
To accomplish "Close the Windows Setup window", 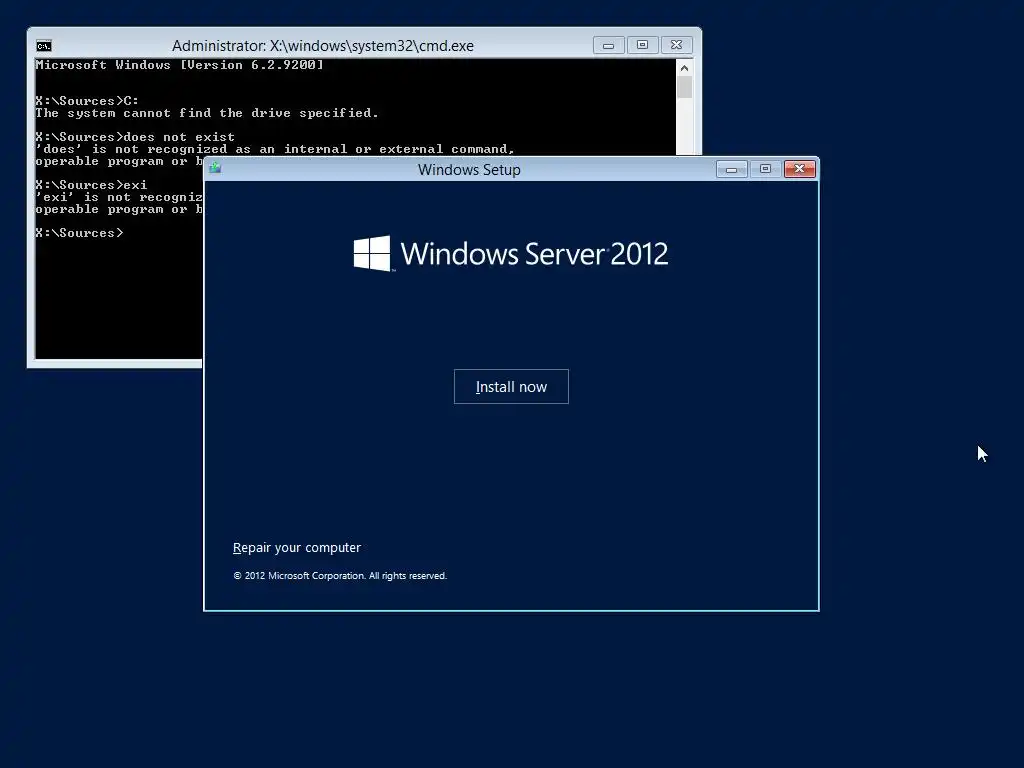I will (x=799, y=169).
